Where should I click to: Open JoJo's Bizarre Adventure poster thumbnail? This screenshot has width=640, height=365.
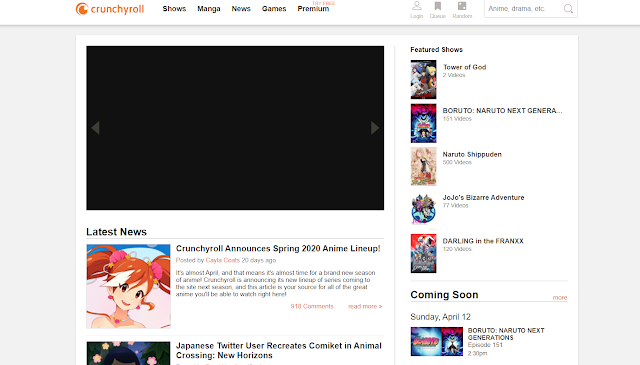pos(423,210)
